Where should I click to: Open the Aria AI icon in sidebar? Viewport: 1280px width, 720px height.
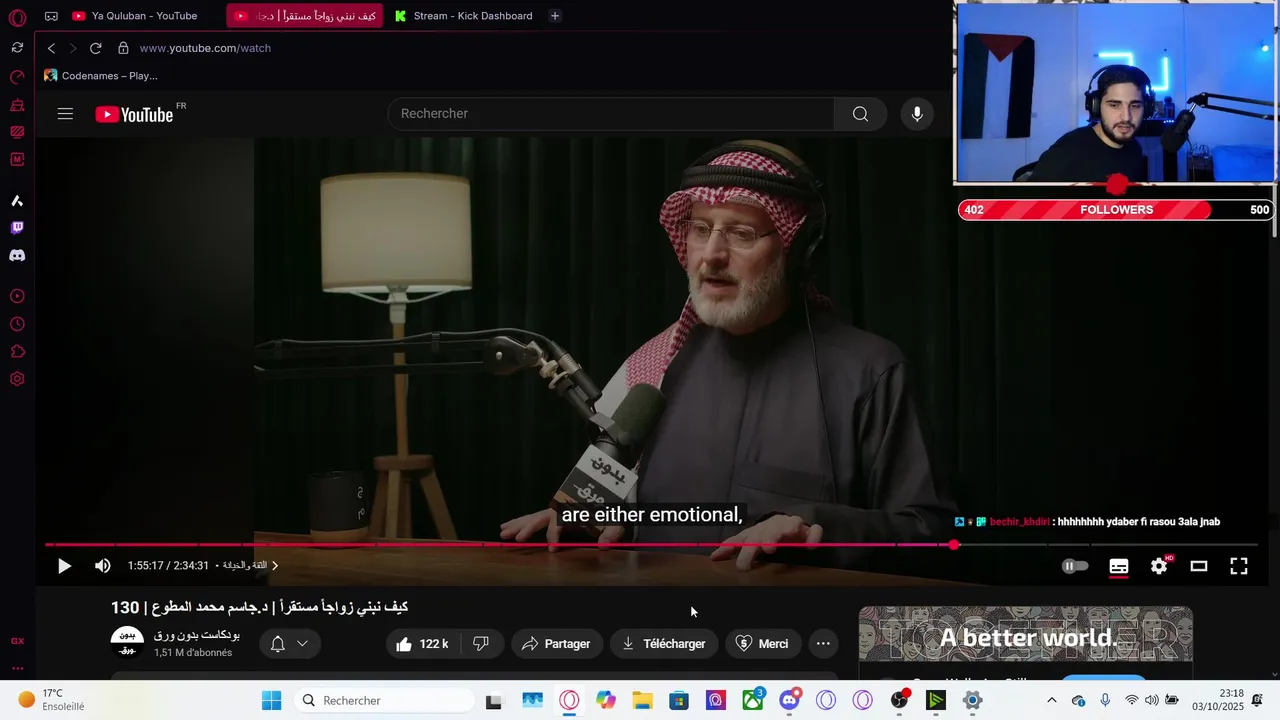[17, 201]
